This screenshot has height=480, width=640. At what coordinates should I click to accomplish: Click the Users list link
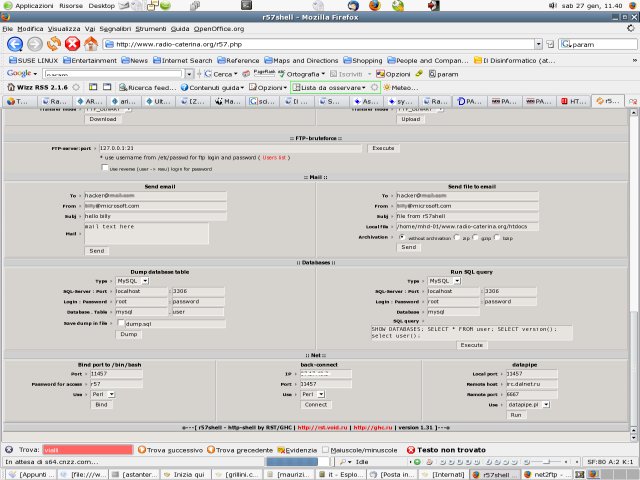pyautogui.click(x=275, y=157)
